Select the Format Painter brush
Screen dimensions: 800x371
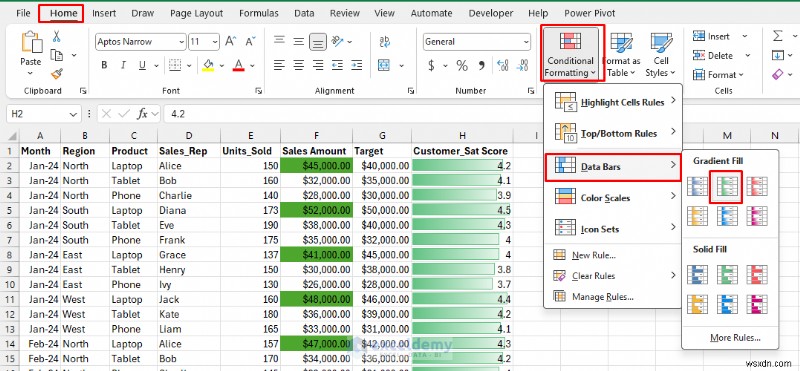tap(57, 73)
